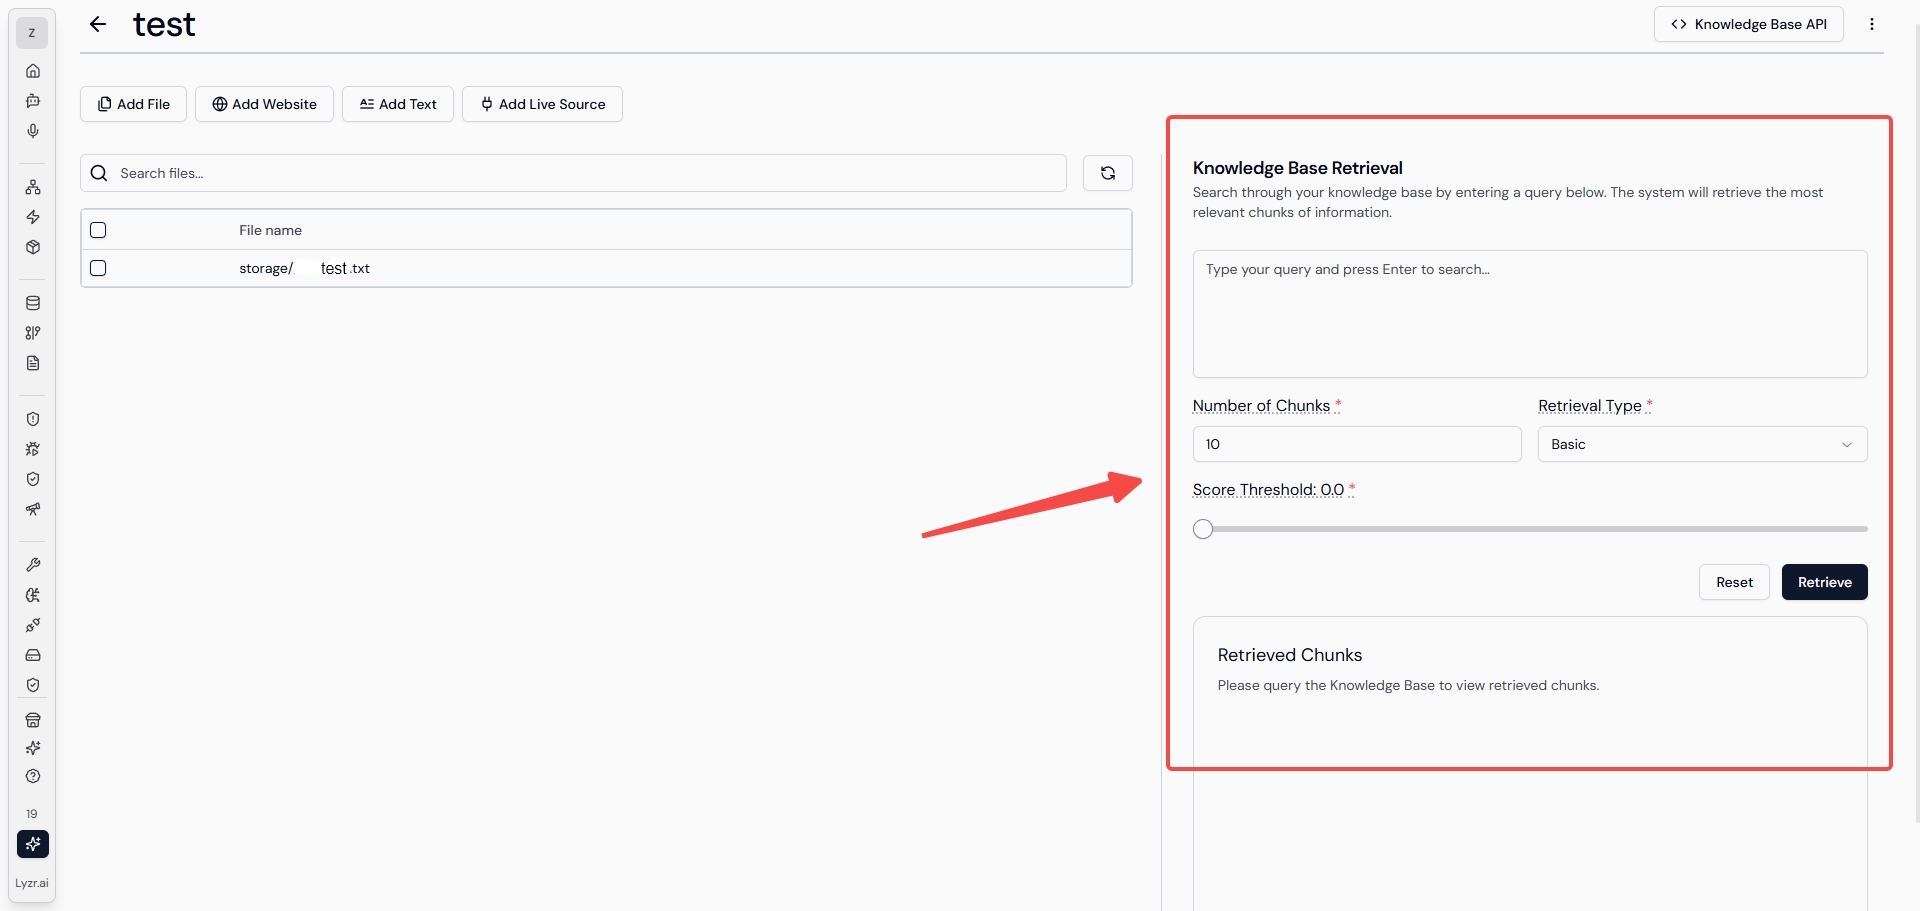This screenshot has width=1920, height=911.
Task: Click the Number of Chunks input field
Action: [x=1357, y=444]
